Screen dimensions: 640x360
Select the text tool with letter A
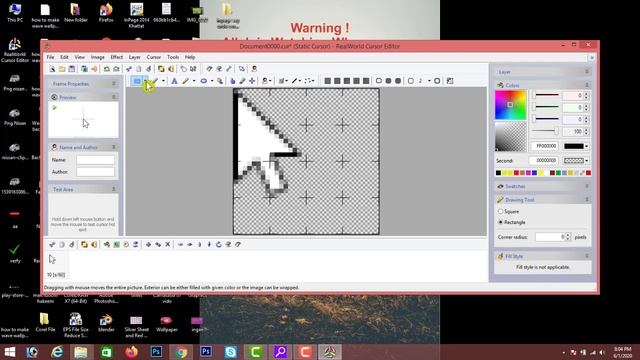pos(174,81)
